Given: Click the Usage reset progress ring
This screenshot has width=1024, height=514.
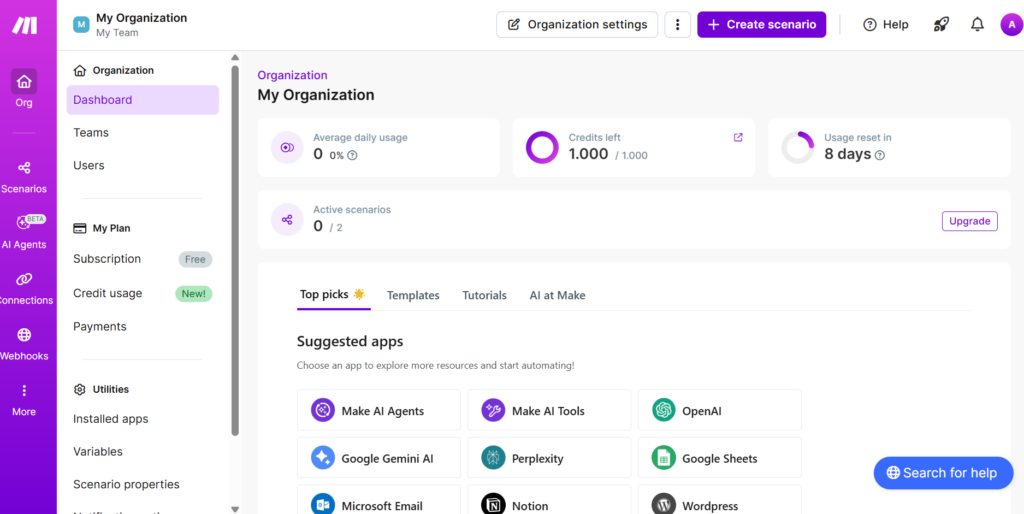Looking at the screenshot, I should (x=797, y=148).
